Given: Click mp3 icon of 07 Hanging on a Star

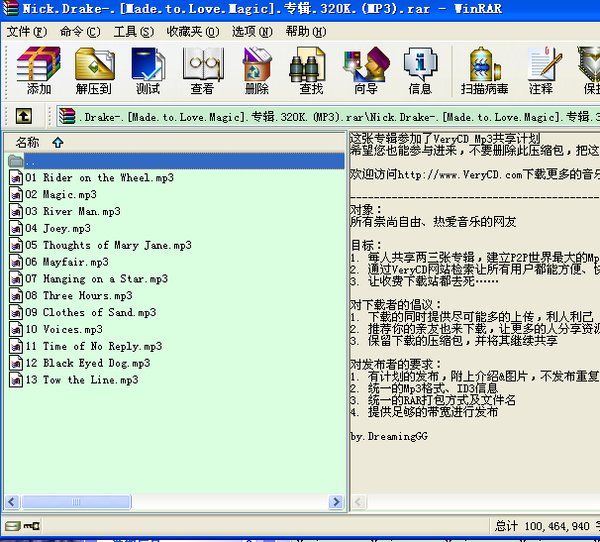Looking at the screenshot, I should [x=16, y=279].
